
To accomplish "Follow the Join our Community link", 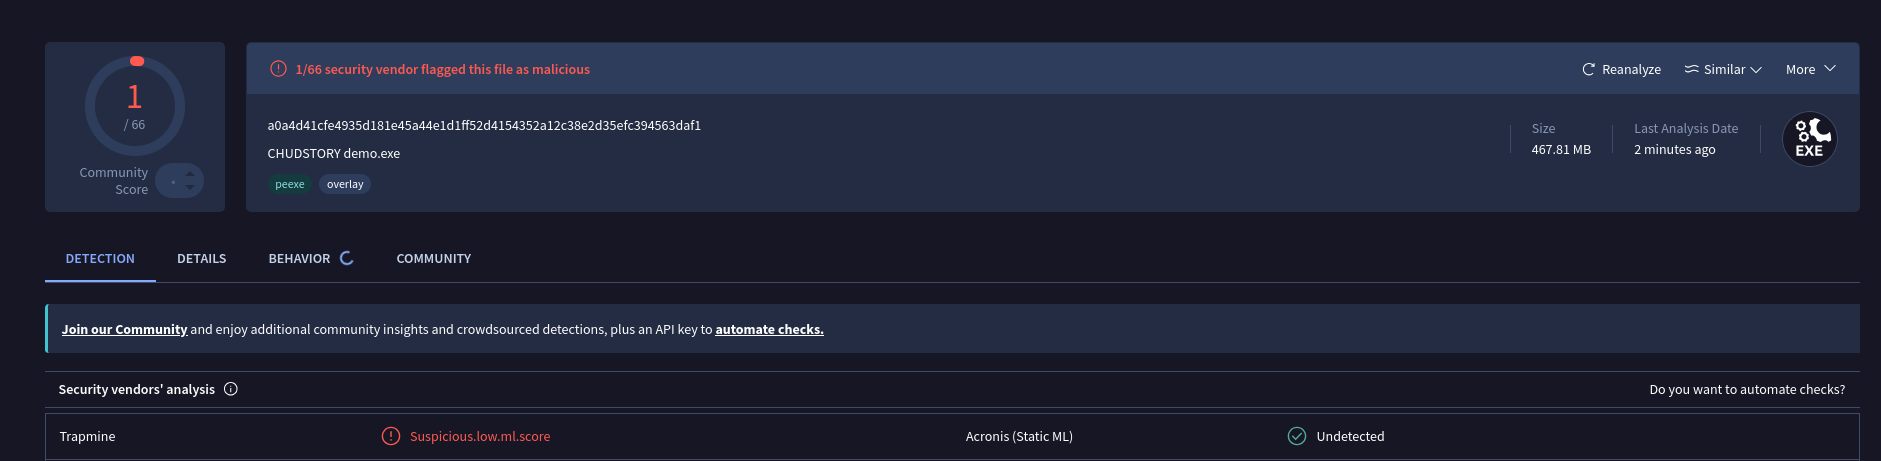I will point(125,329).
